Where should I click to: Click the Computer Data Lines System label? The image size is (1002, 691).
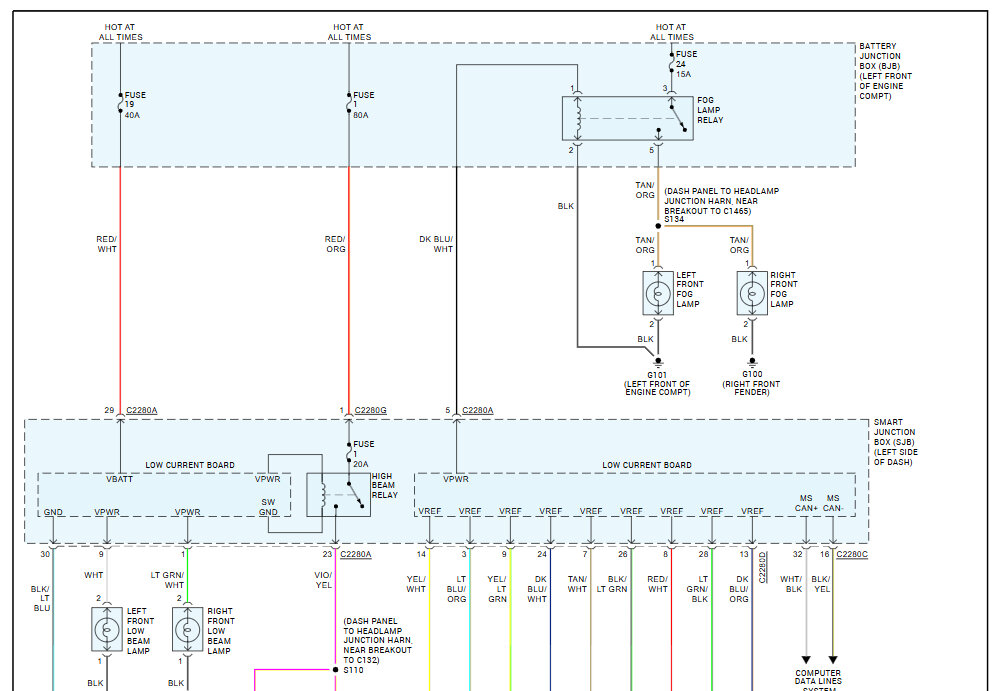819,679
